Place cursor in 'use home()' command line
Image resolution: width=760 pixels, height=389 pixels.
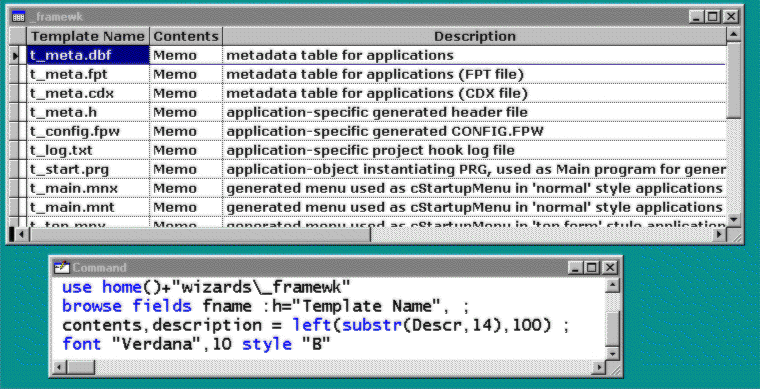coord(206,287)
